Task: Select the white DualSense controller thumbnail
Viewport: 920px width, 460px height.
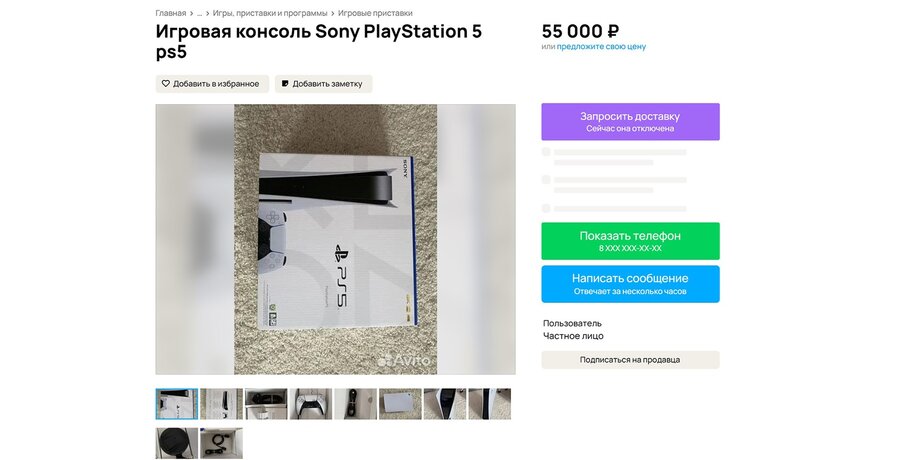Action: coord(311,404)
